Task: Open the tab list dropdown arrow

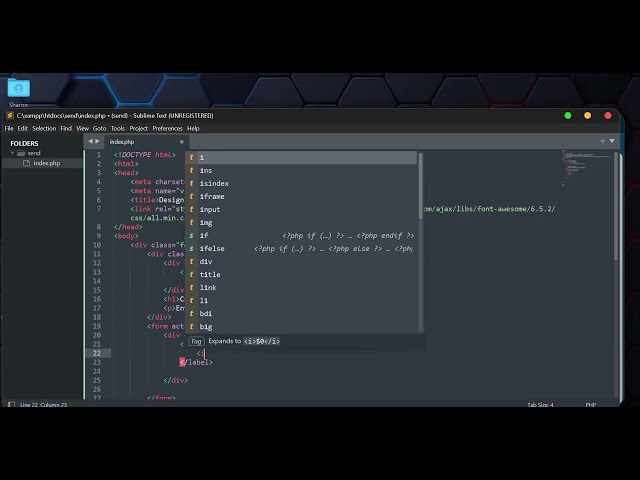Action: pyautogui.click(x=612, y=141)
